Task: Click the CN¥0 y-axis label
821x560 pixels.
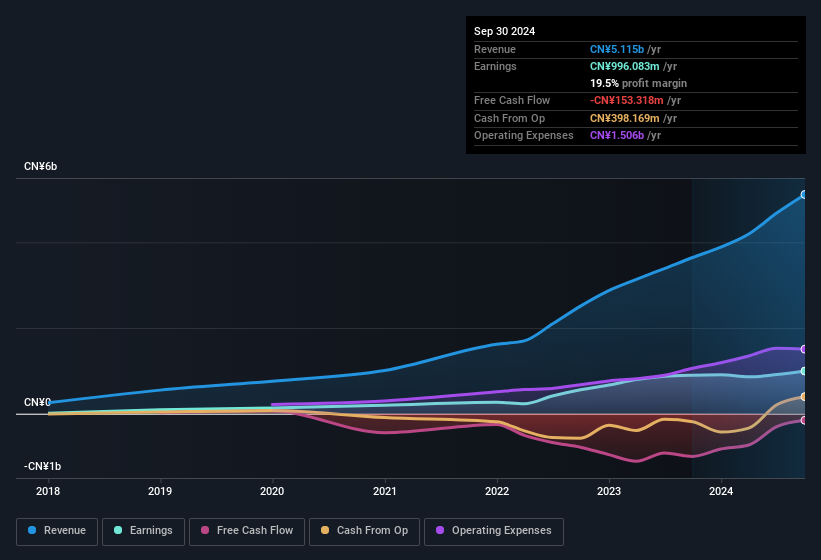Action: pyautogui.click(x=37, y=402)
